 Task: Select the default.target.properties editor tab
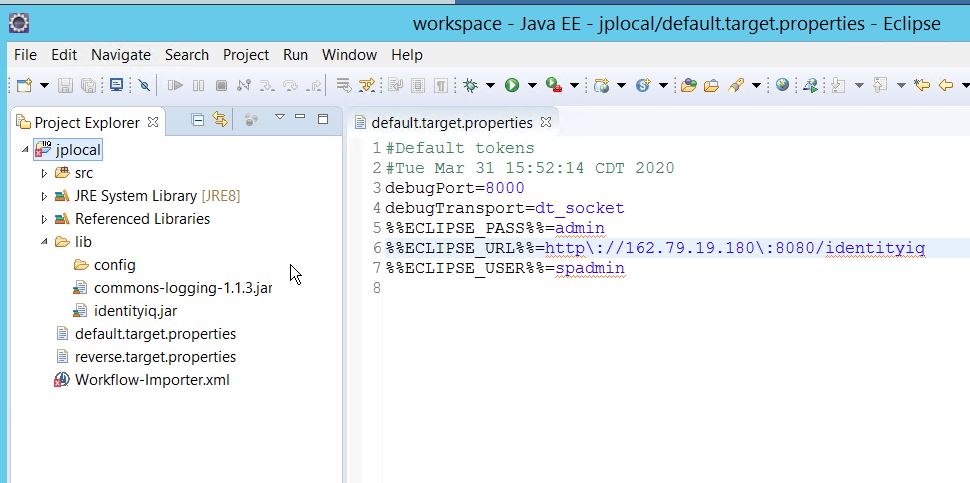(x=452, y=122)
